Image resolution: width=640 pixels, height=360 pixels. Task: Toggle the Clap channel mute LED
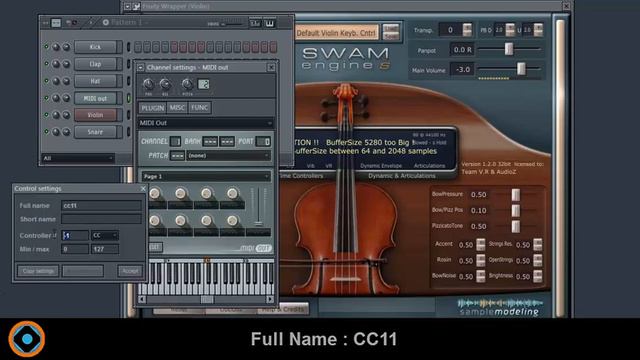(x=46, y=64)
